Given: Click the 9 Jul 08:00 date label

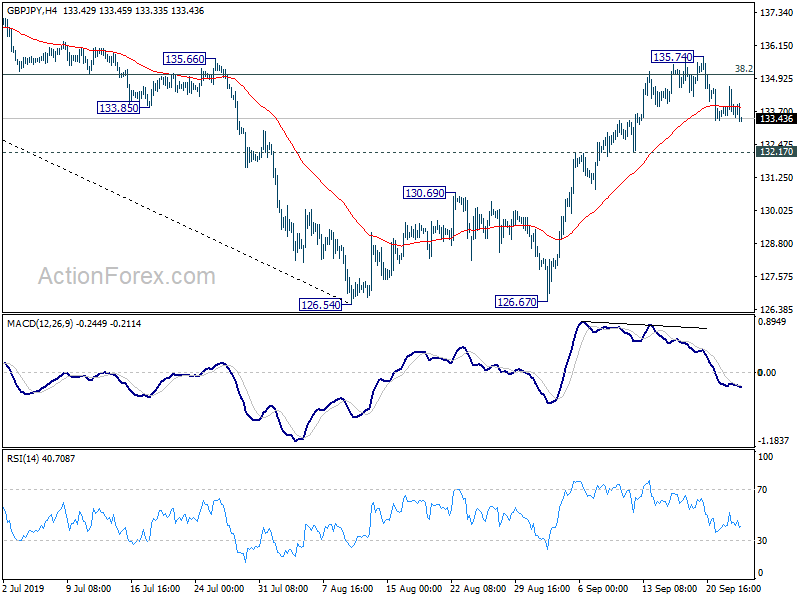Looking at the screenshot, I should pyautogui.click(x=89, y=588).
